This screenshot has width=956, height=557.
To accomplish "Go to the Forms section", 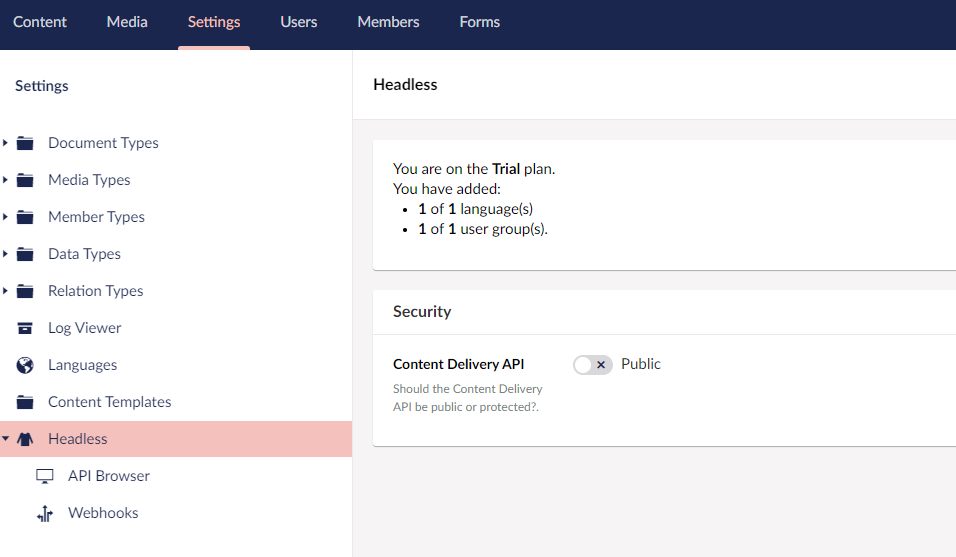I will coord(479,22).
